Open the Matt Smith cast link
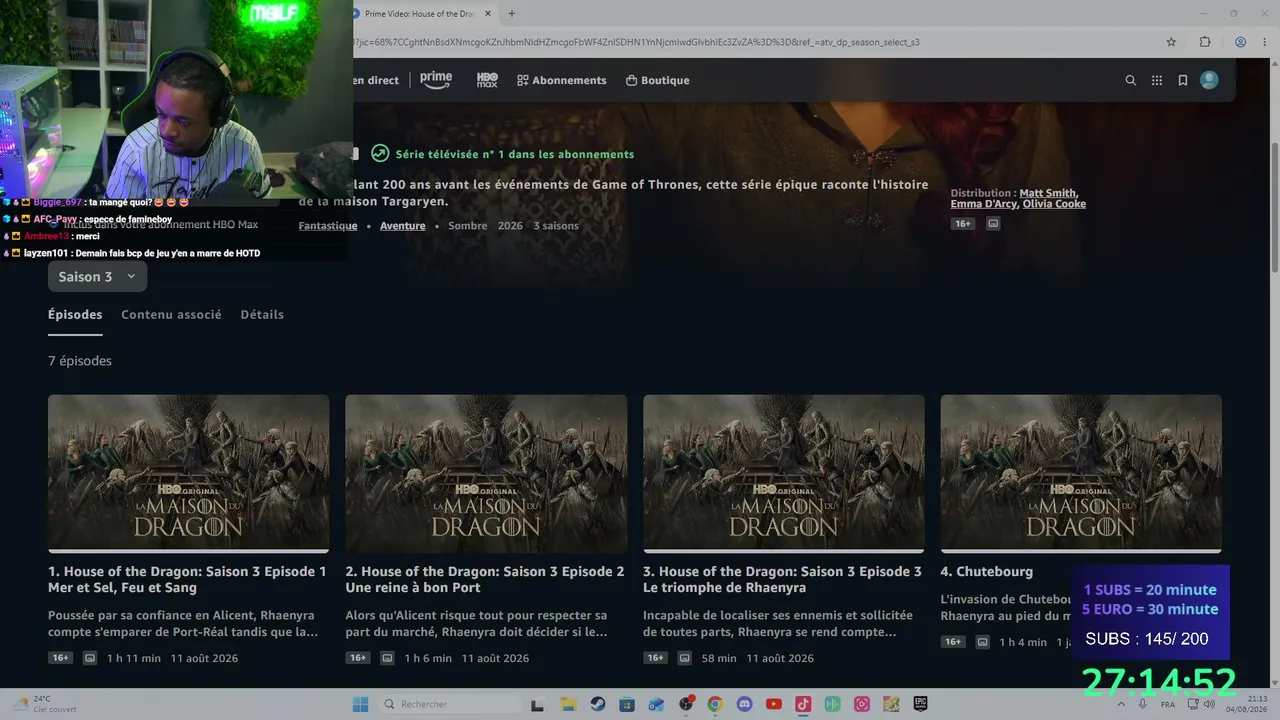1280x720 pixels. pos(1048,193)
